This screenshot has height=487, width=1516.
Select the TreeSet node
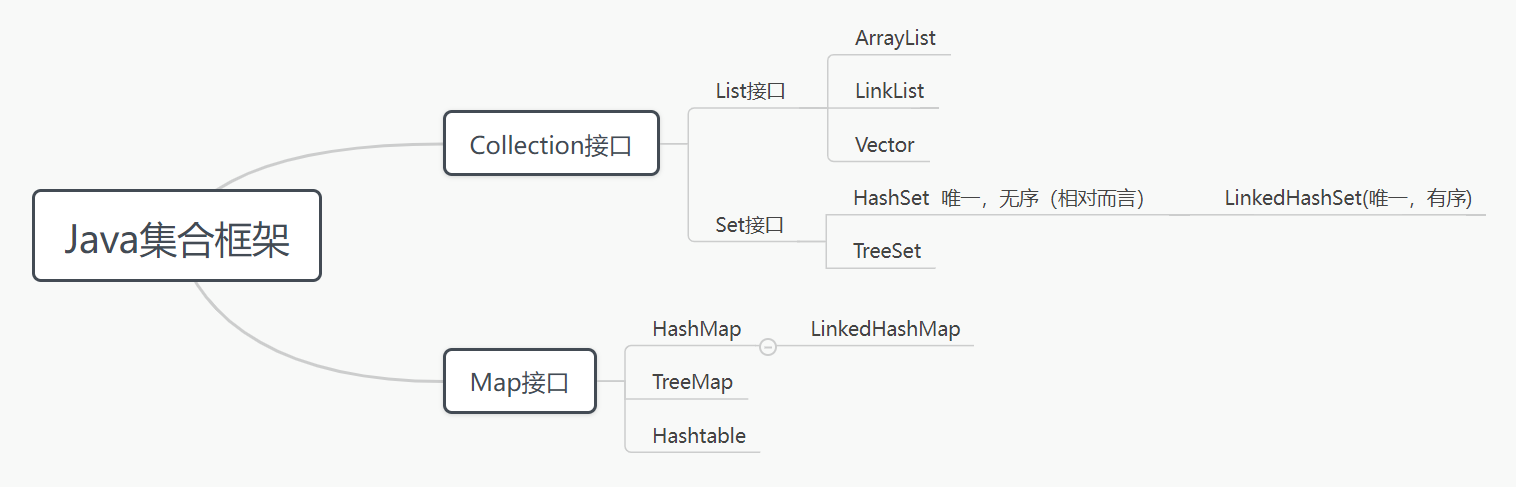pos(887,251)
